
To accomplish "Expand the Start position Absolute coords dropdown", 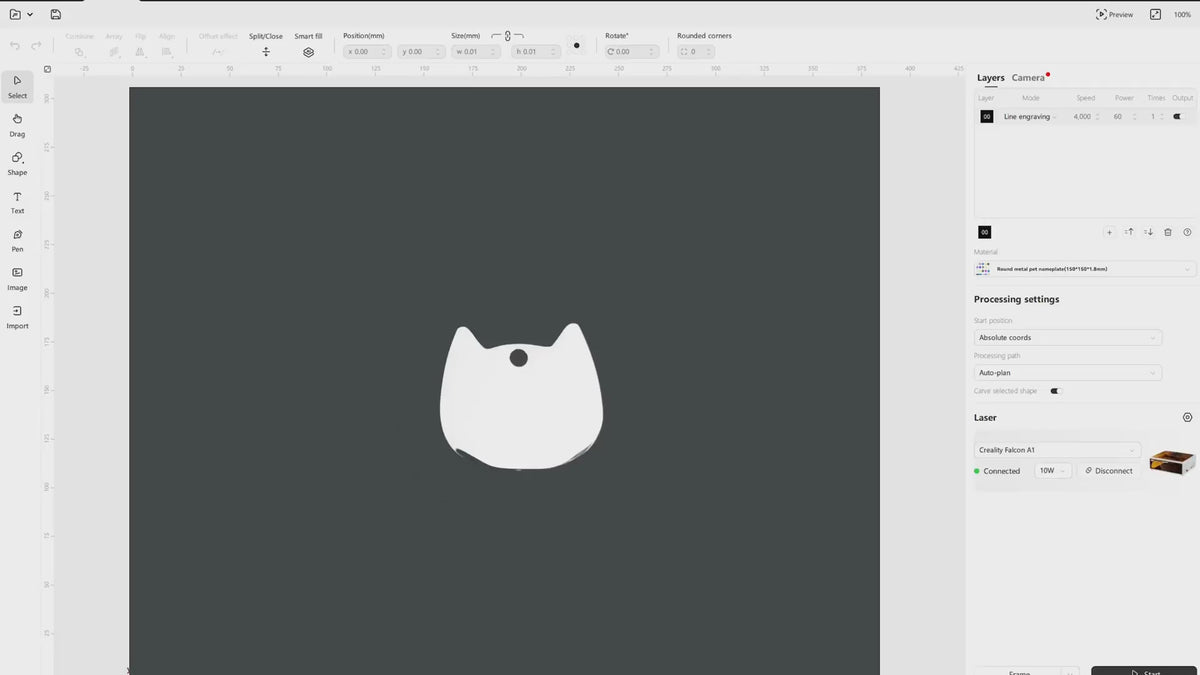I will coord(1068,338).
